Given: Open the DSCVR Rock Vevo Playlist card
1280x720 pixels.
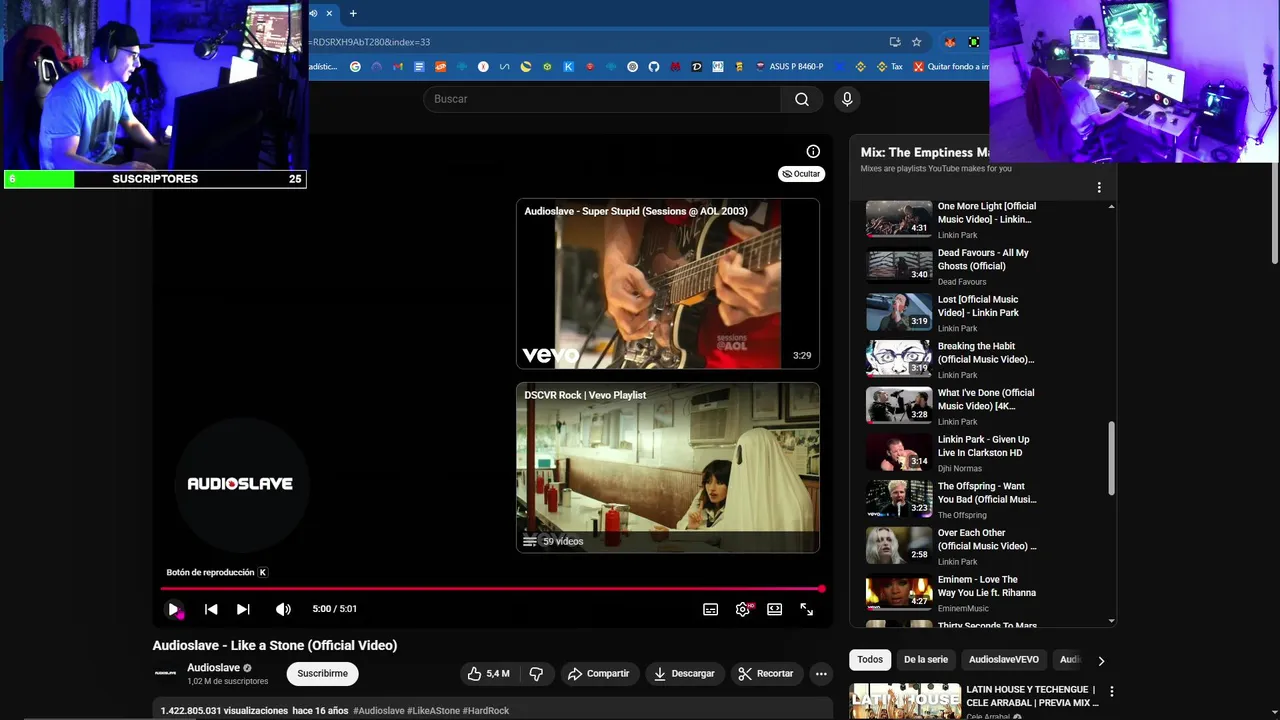Looking at the screenshot, I should point(668,467).
